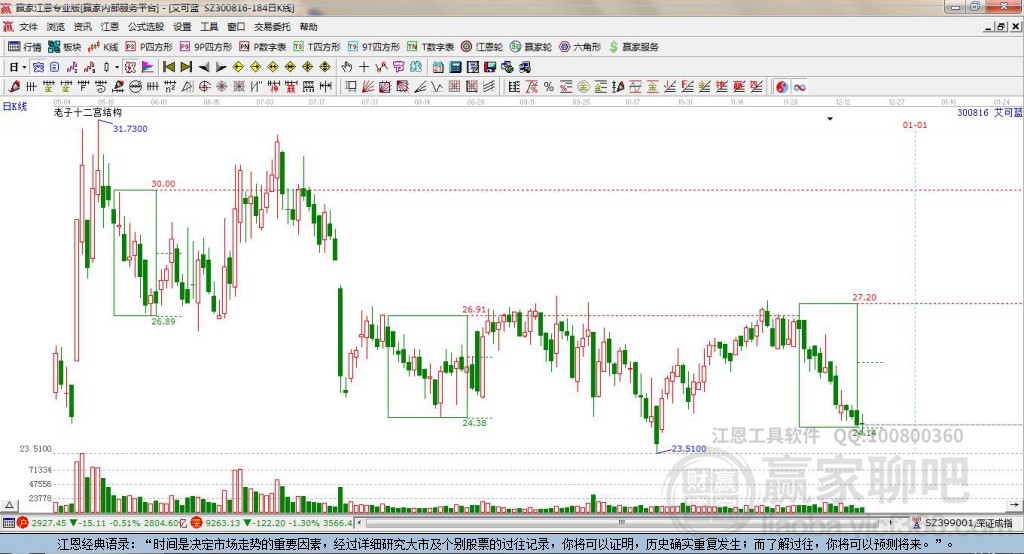Click the chart right-scroll arrow
Screen dimensions: 1024x554
pos(1014,505)
